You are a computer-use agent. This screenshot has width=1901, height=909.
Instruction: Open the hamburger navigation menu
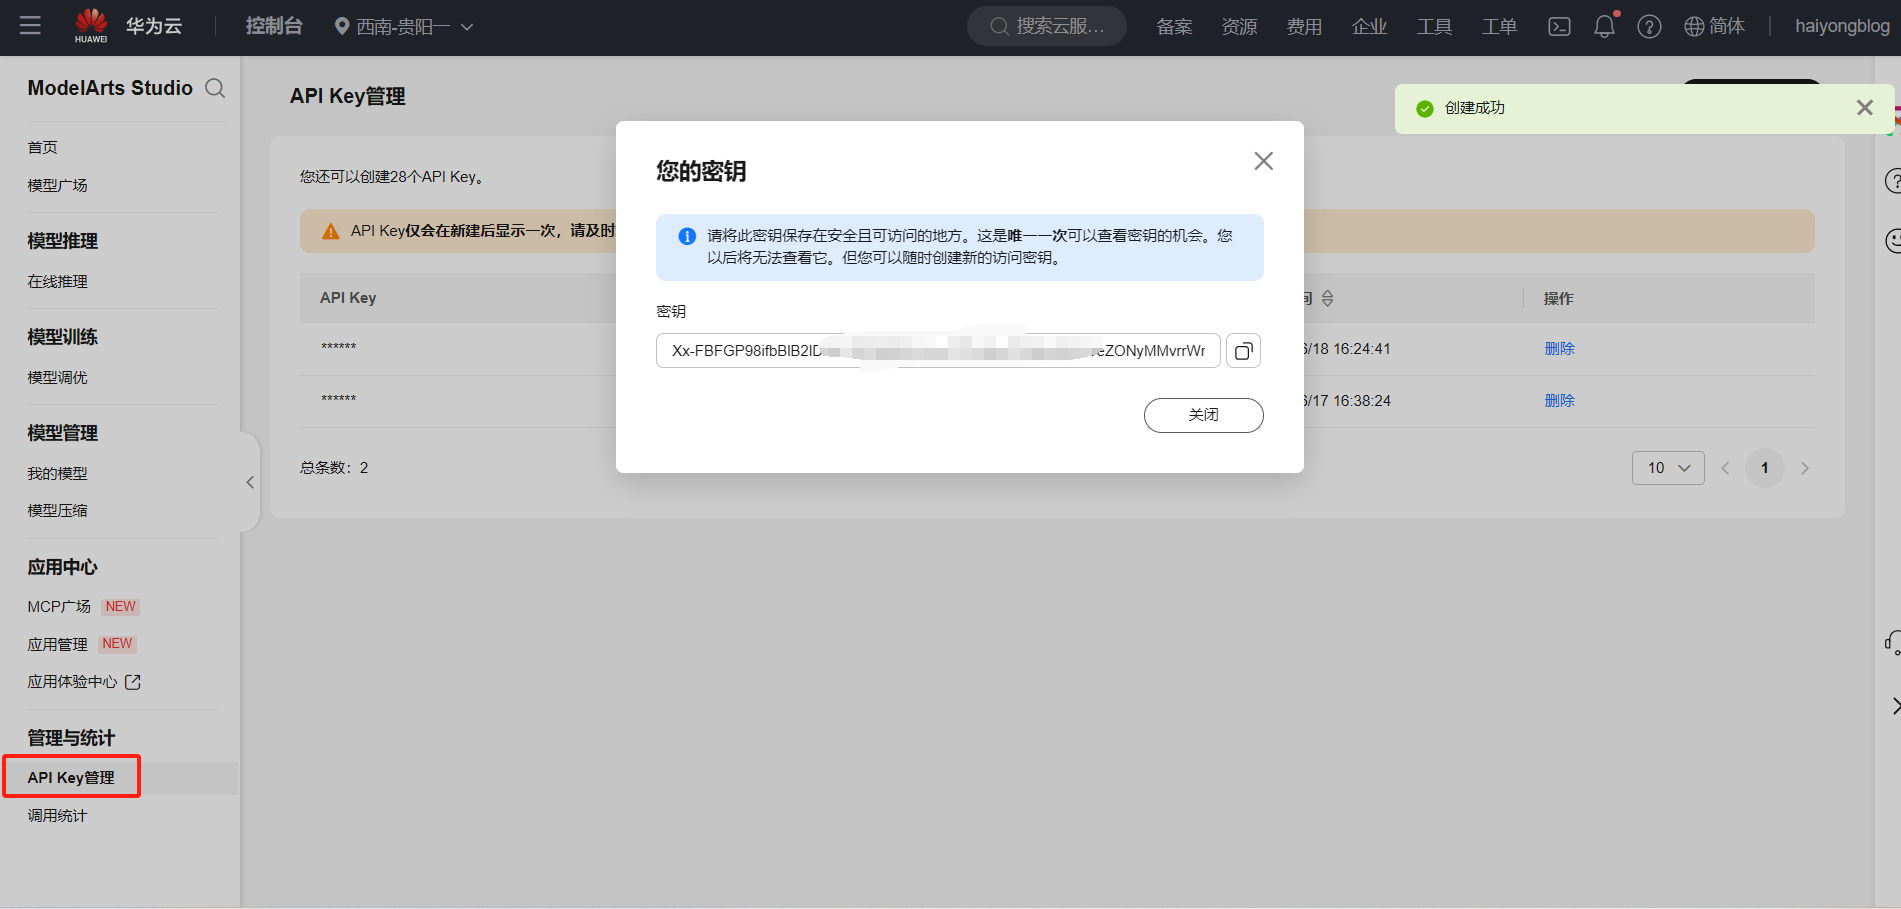(x=30, y=26)
